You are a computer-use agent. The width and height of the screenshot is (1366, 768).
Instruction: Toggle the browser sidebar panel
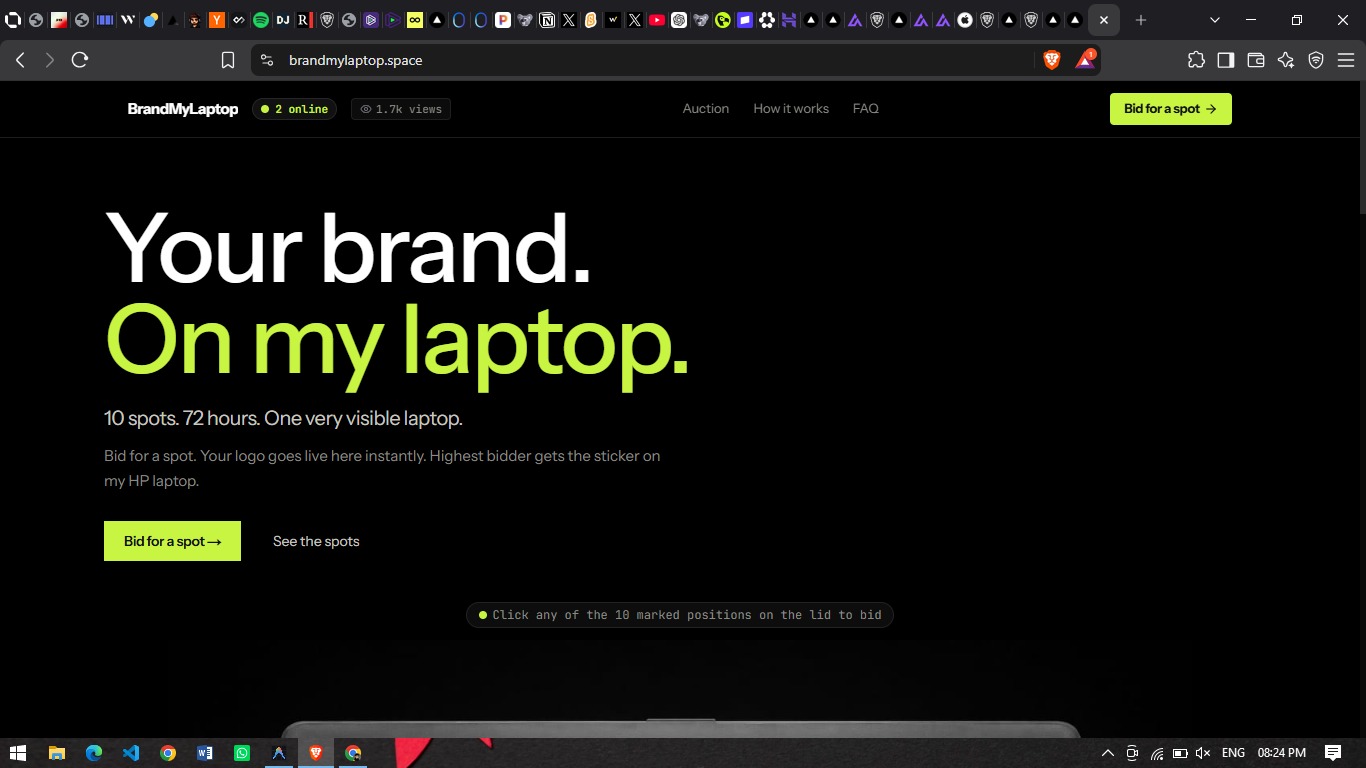[x=1226, y=60]
